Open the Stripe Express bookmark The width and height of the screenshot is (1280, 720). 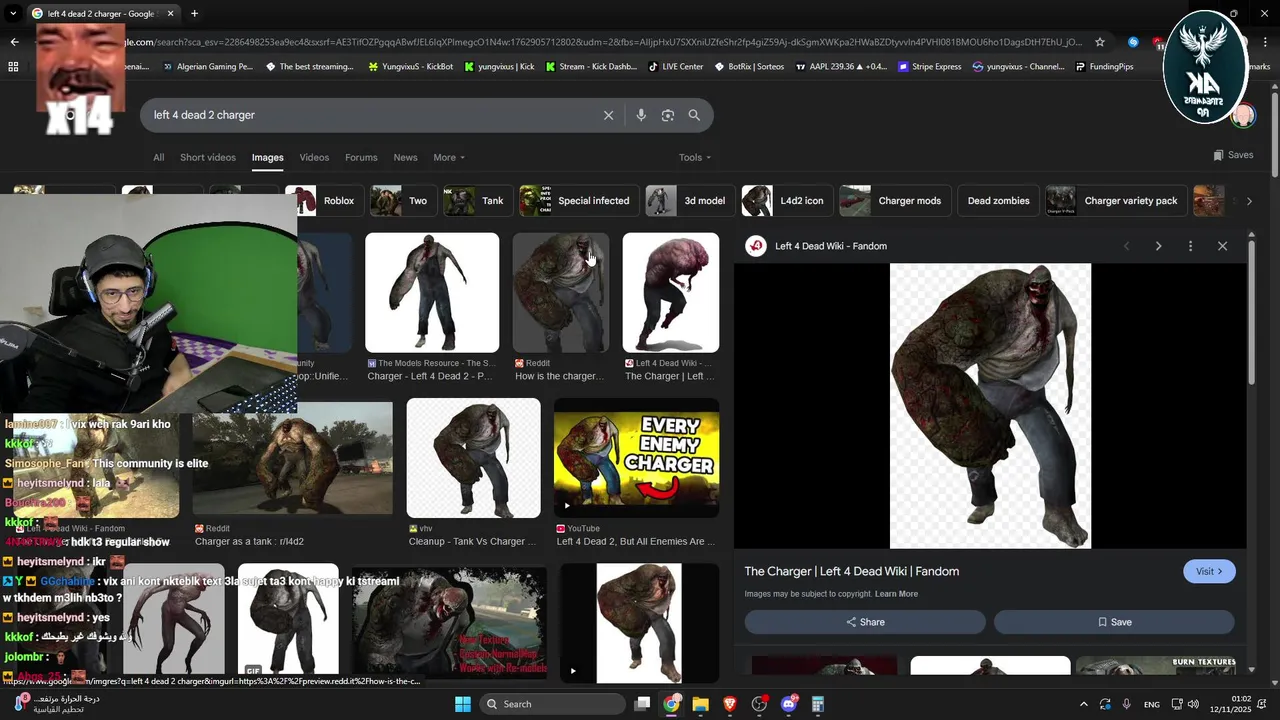(928, 67)
